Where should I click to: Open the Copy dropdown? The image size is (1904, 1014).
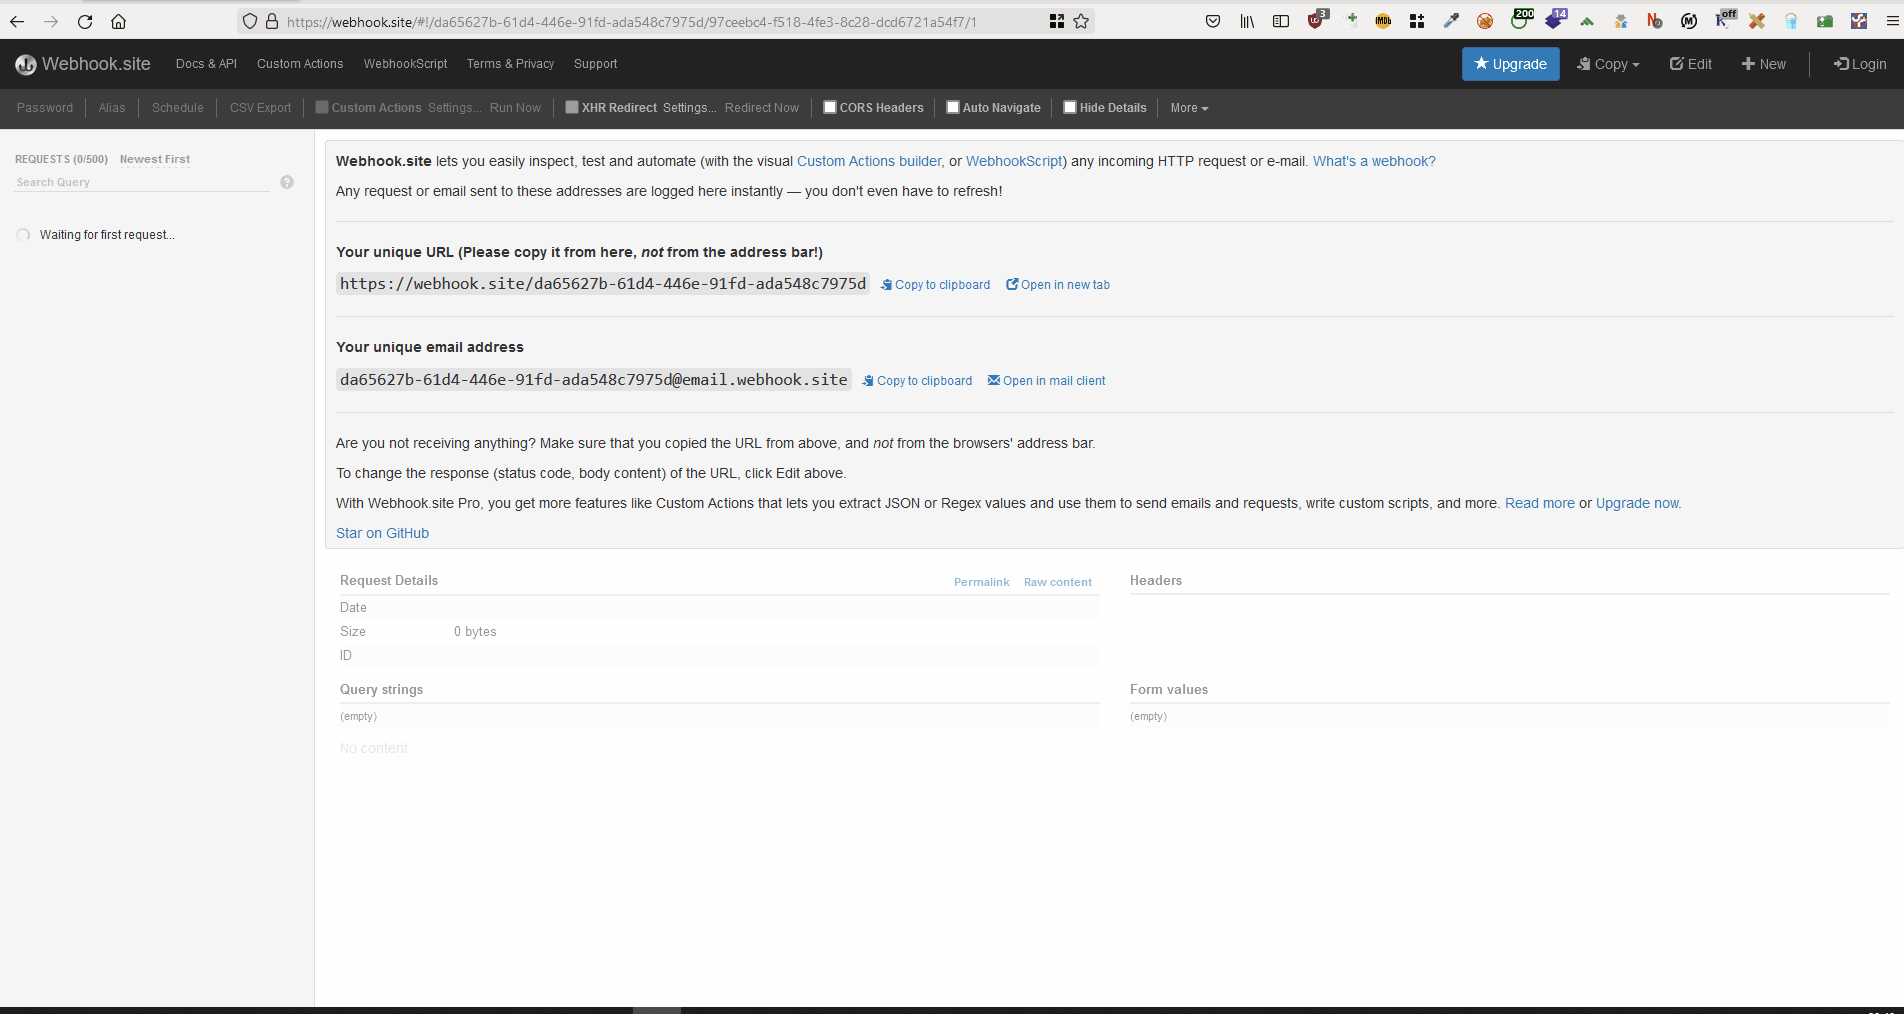1607,63
